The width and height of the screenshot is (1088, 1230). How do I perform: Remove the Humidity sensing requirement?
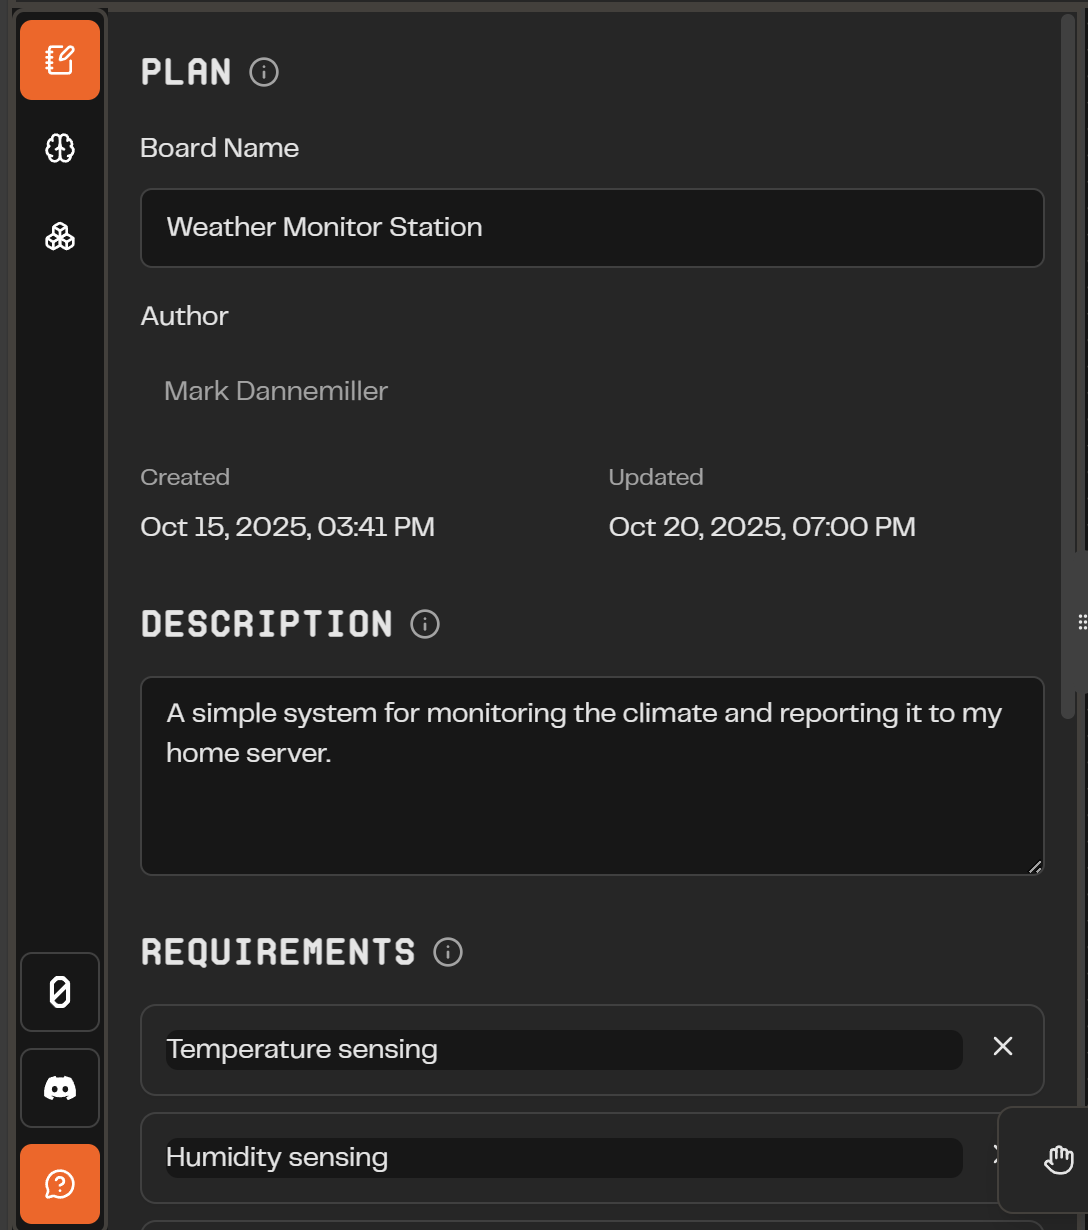pyautogui.click(x=996, y=1154)
